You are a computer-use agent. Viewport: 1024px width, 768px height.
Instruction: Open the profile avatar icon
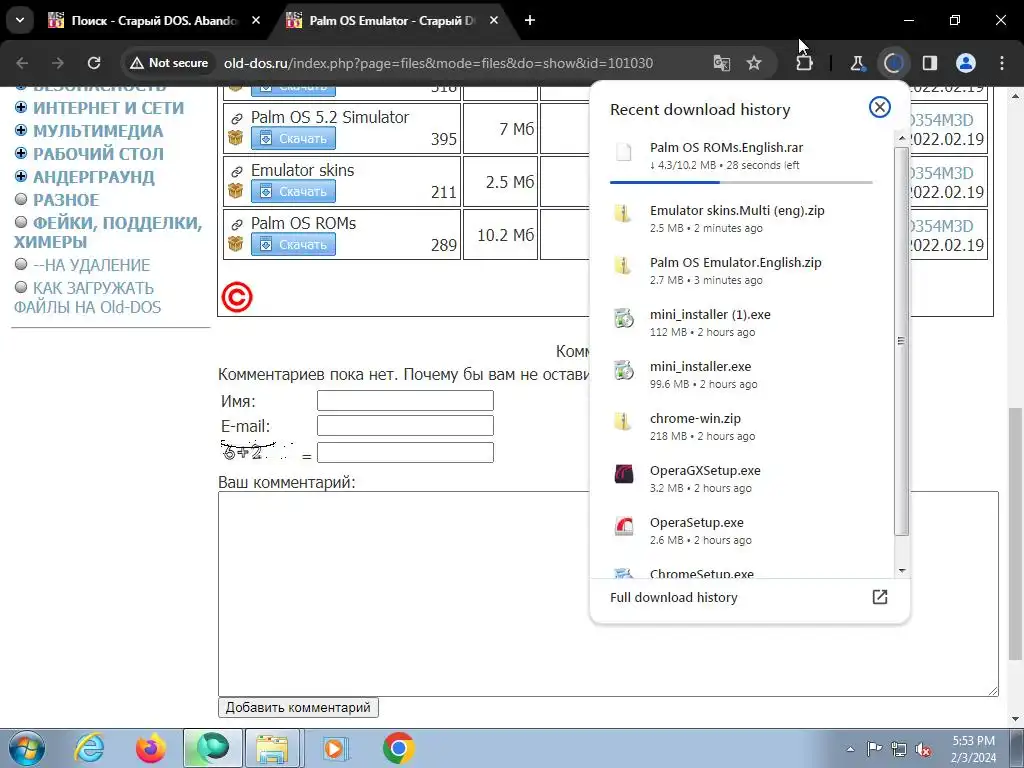pos(966,63)
